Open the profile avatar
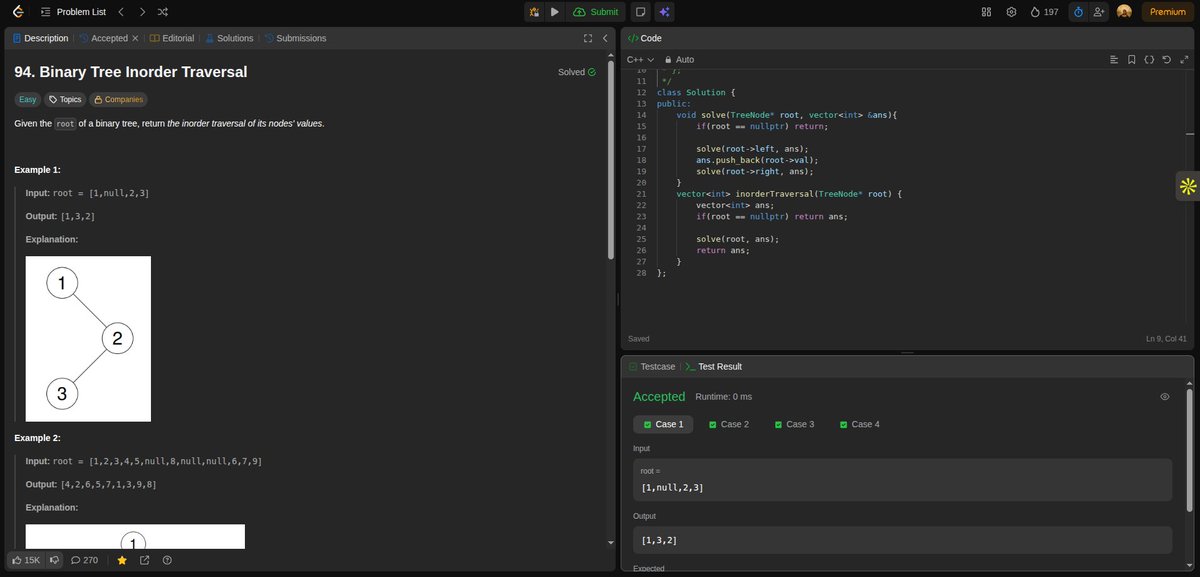 click(x=1124, y=12)
